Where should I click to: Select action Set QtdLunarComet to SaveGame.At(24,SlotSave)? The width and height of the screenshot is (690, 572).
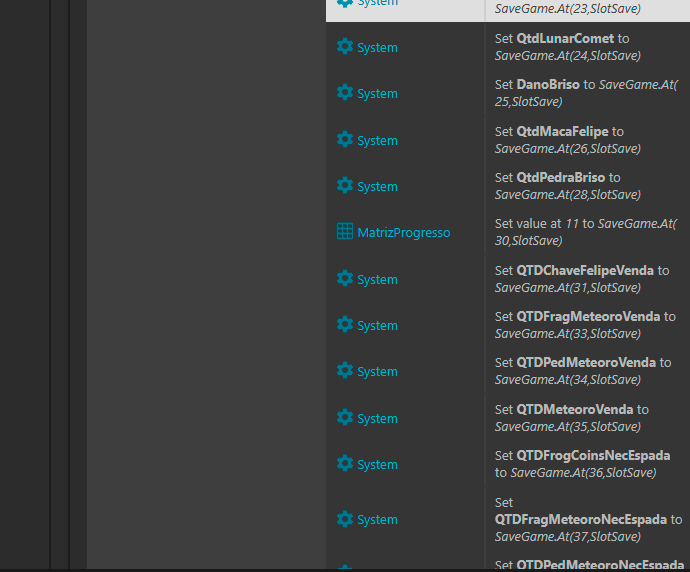point(568,47)
